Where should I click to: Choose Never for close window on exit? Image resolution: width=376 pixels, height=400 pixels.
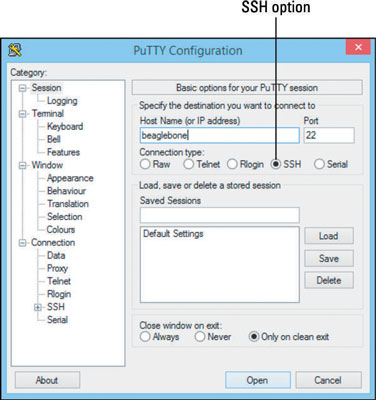tap(200, 337)
